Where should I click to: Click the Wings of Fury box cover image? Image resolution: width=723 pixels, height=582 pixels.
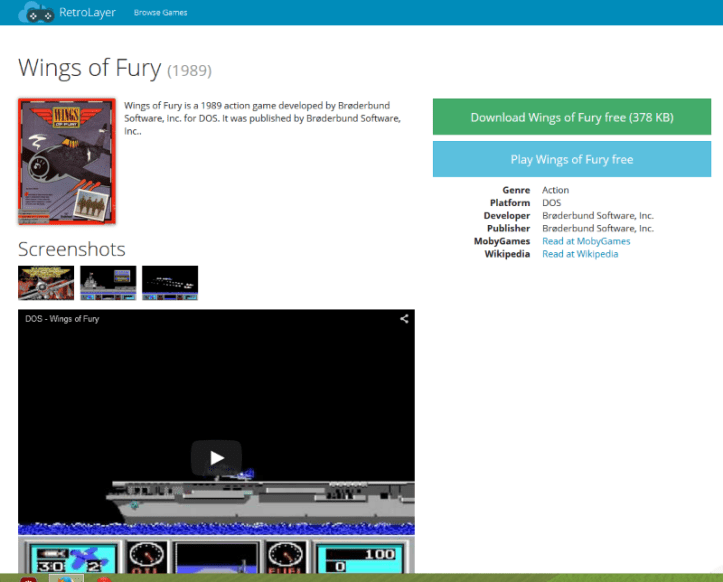67,161
